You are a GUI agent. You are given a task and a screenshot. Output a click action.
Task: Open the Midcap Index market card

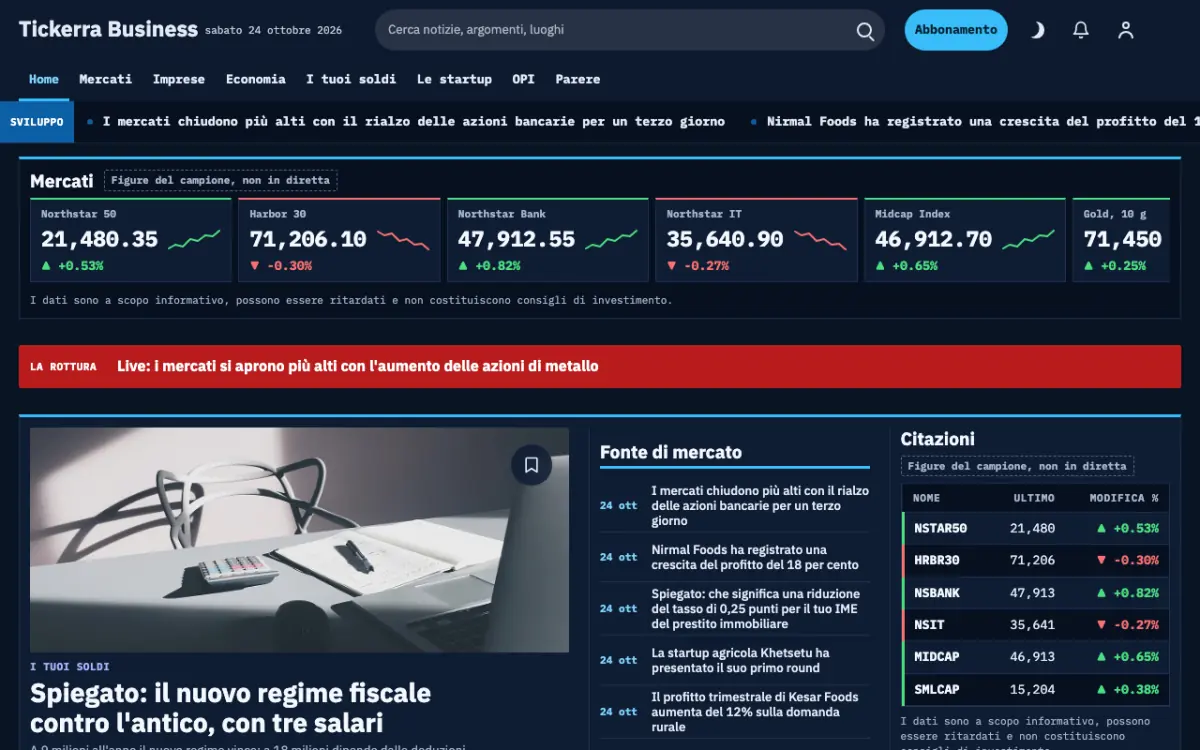pos(965,240)
